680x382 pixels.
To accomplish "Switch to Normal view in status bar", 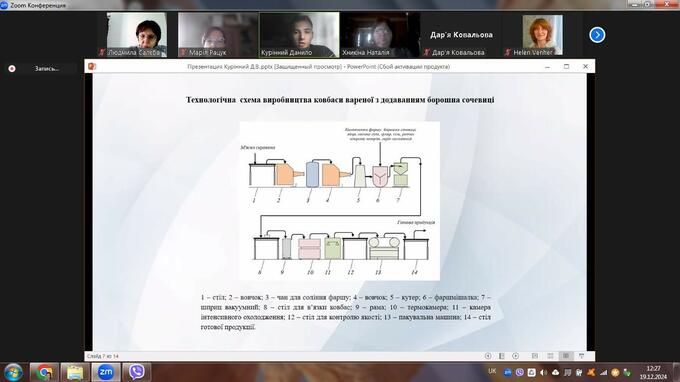I will (535, 356).
